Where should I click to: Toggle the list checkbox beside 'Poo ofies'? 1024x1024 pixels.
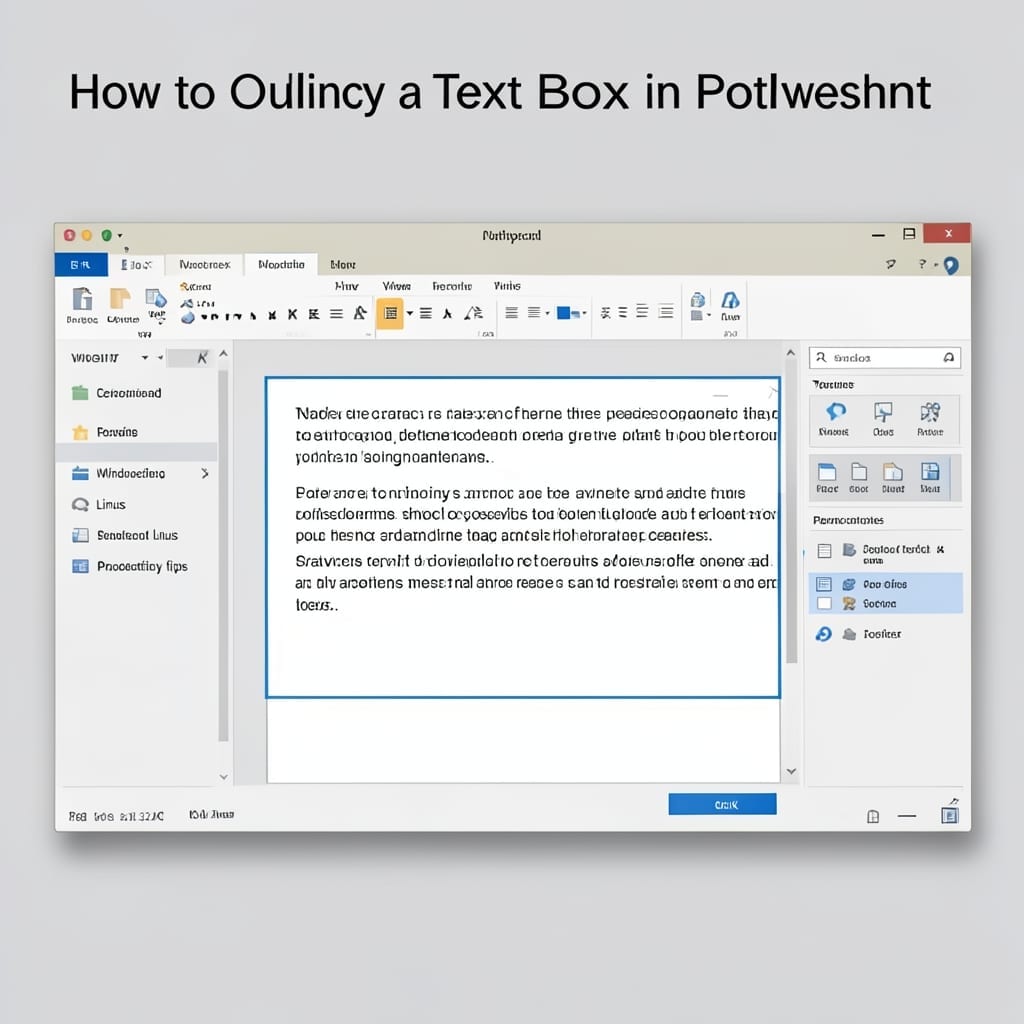pos(824,584)
